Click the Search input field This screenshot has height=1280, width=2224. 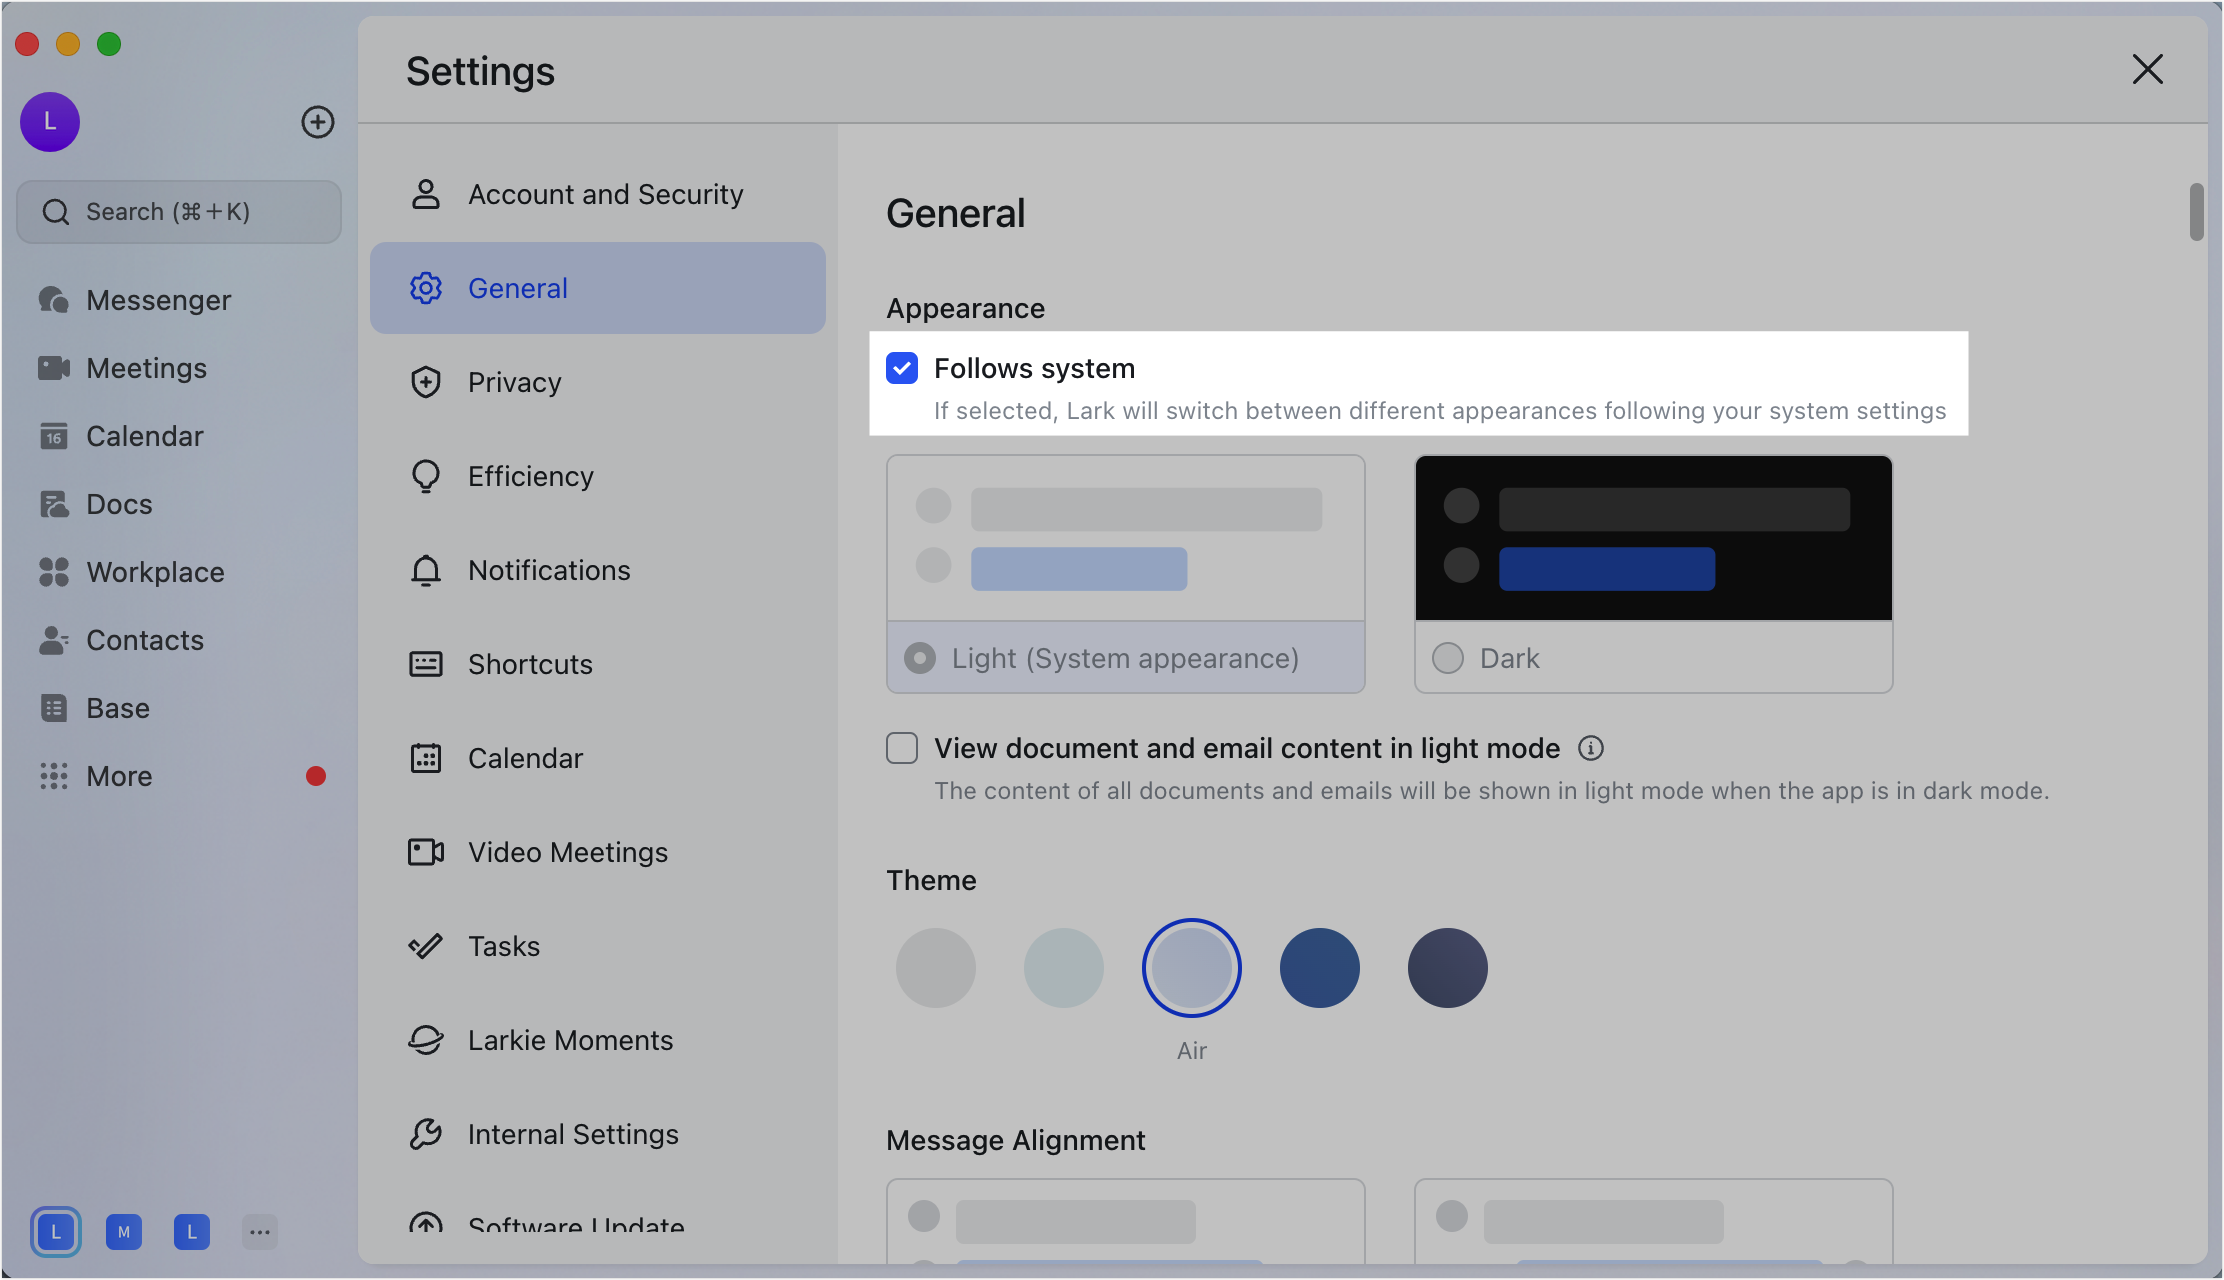coord(179,212)
